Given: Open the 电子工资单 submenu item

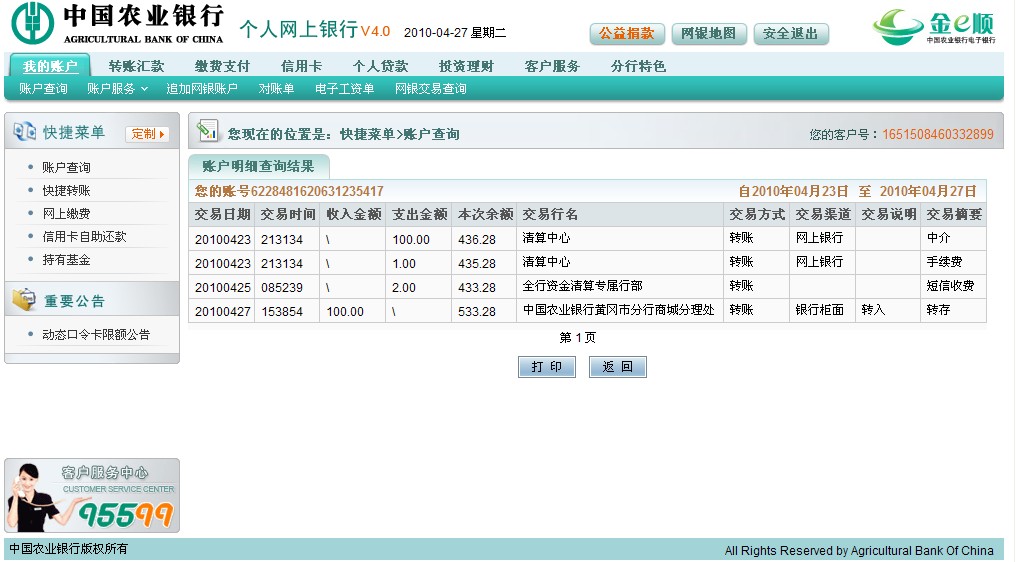Looking at the screenshot, I should 344,89.
